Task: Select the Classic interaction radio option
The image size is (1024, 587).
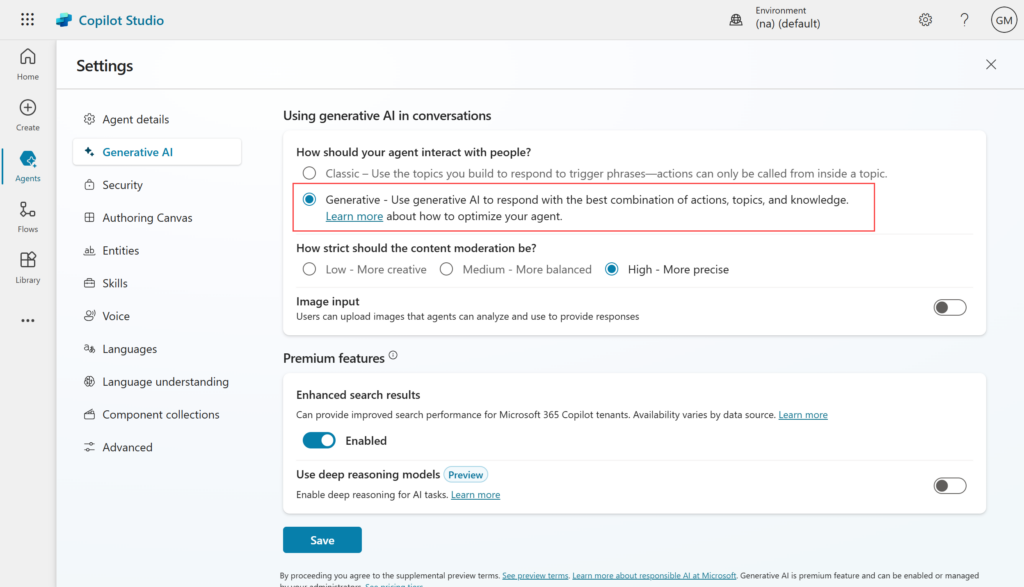Action: click(309, 174)
